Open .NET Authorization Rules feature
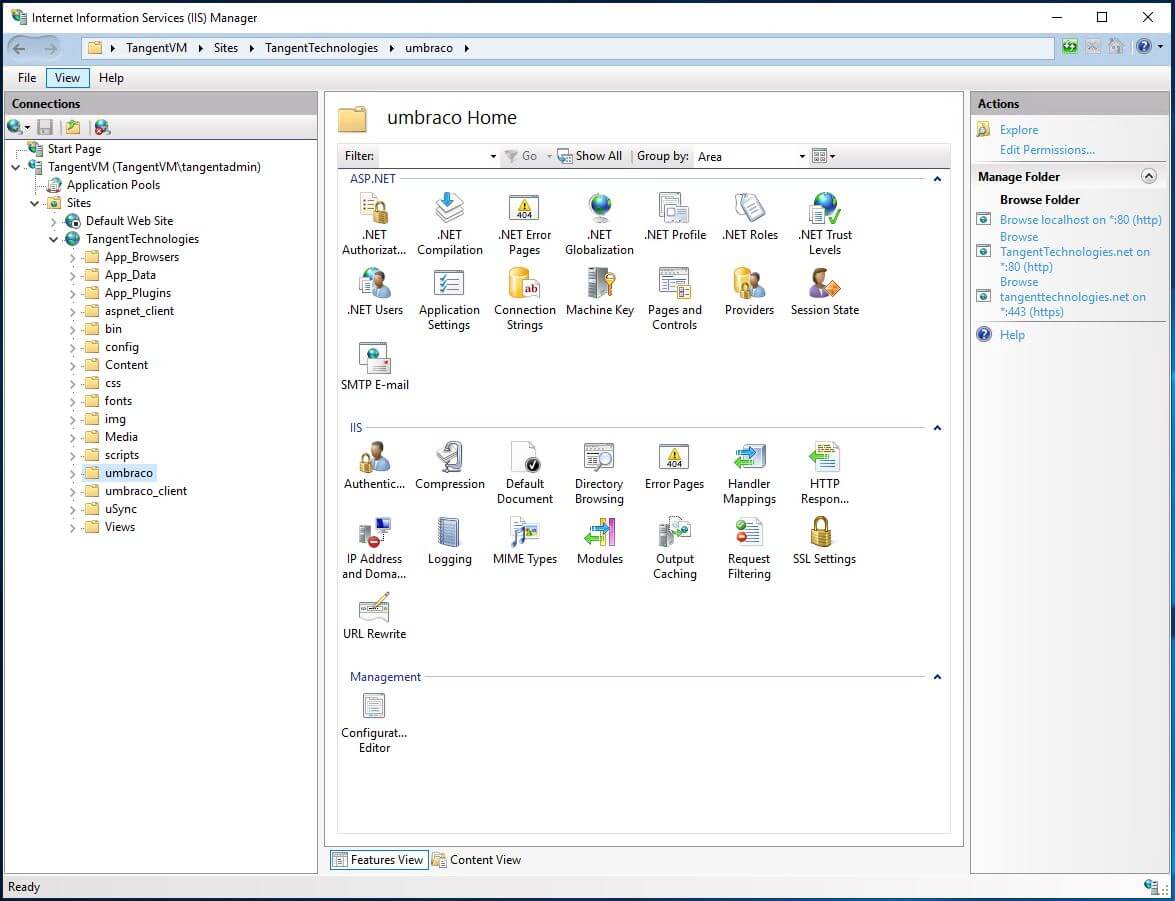 (374, 224)
